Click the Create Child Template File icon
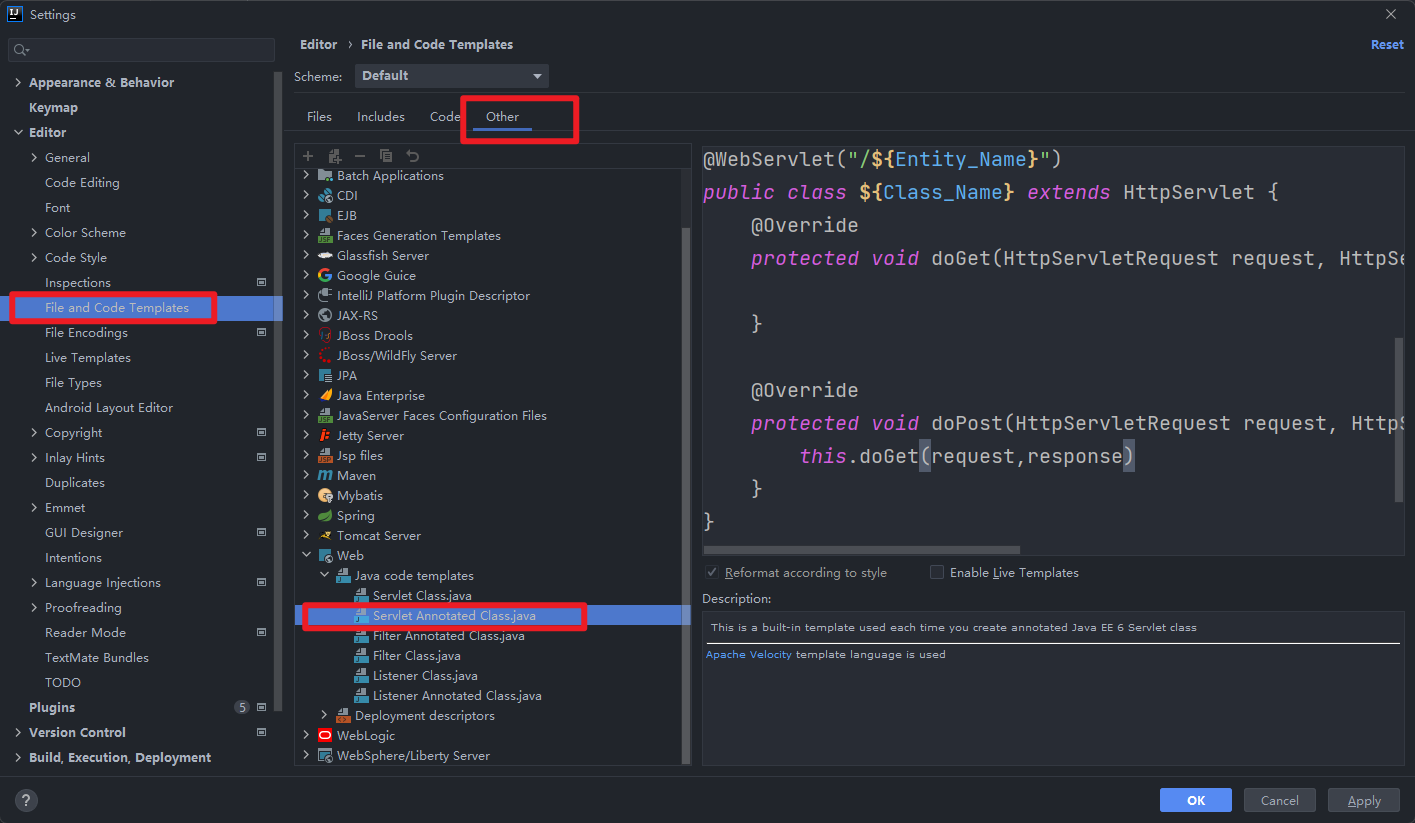 pos(334,156)
